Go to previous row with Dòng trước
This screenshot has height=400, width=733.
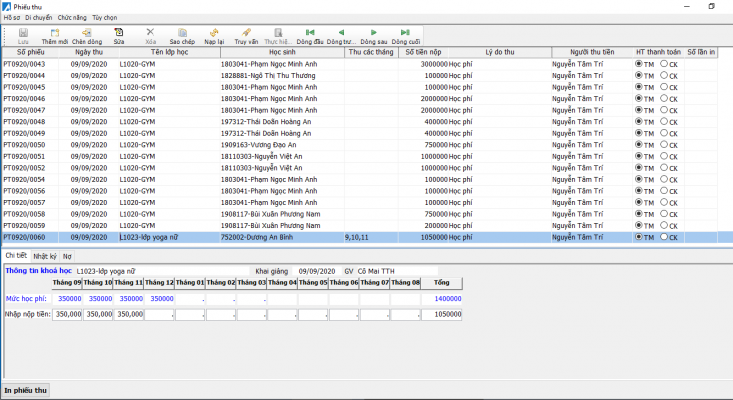pos(341,36)
